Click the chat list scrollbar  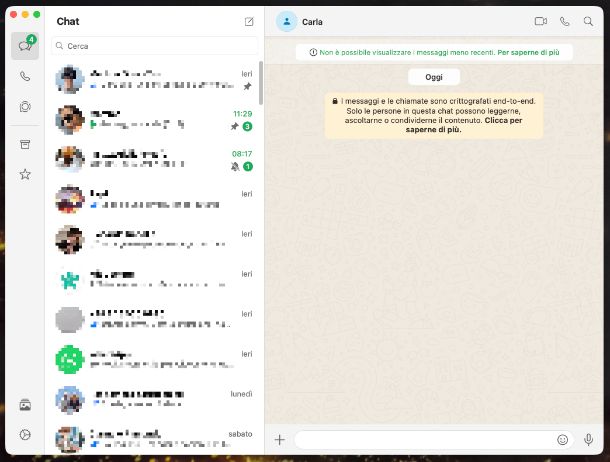point(261,83)
